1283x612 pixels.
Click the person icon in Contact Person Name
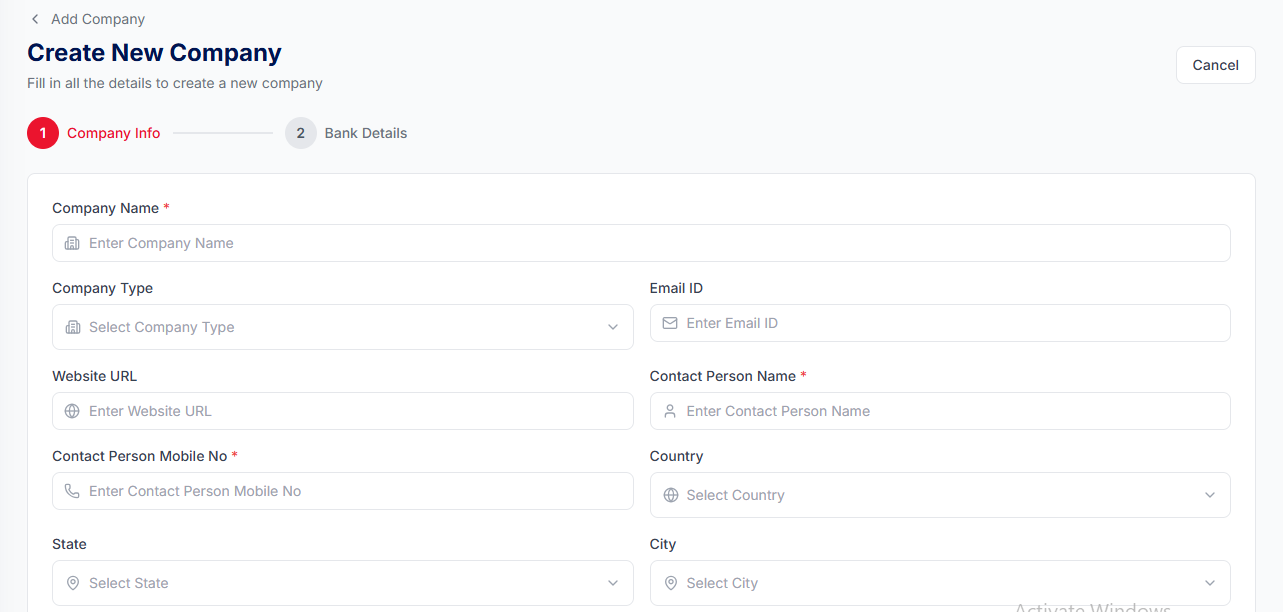(x=670, y=411)
